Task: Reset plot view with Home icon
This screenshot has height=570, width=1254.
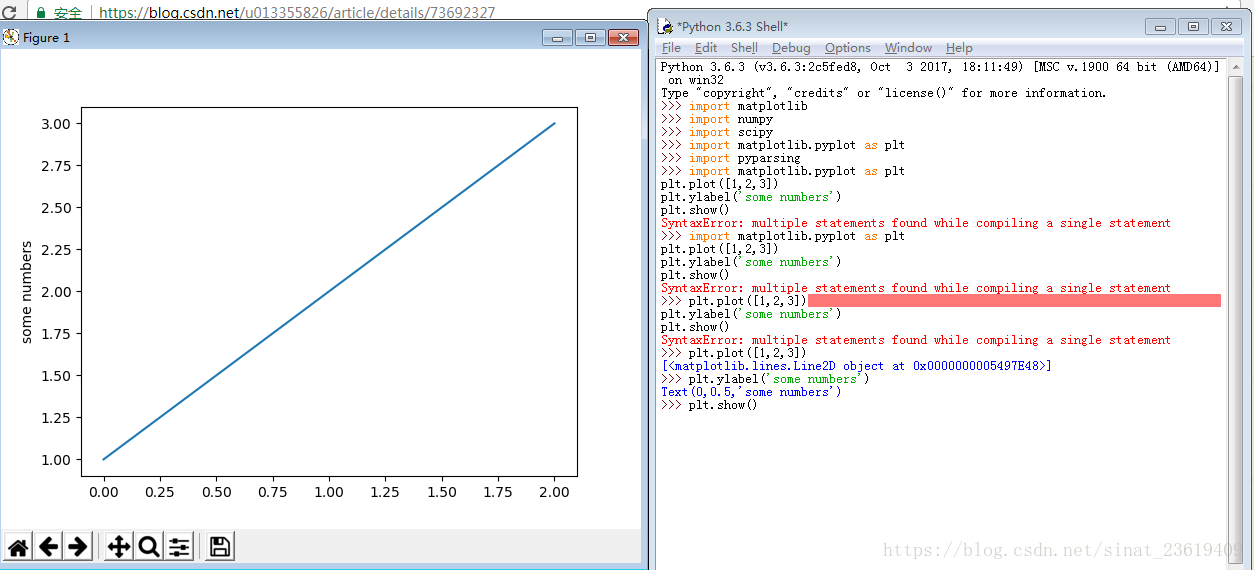Action: point(18,546)
